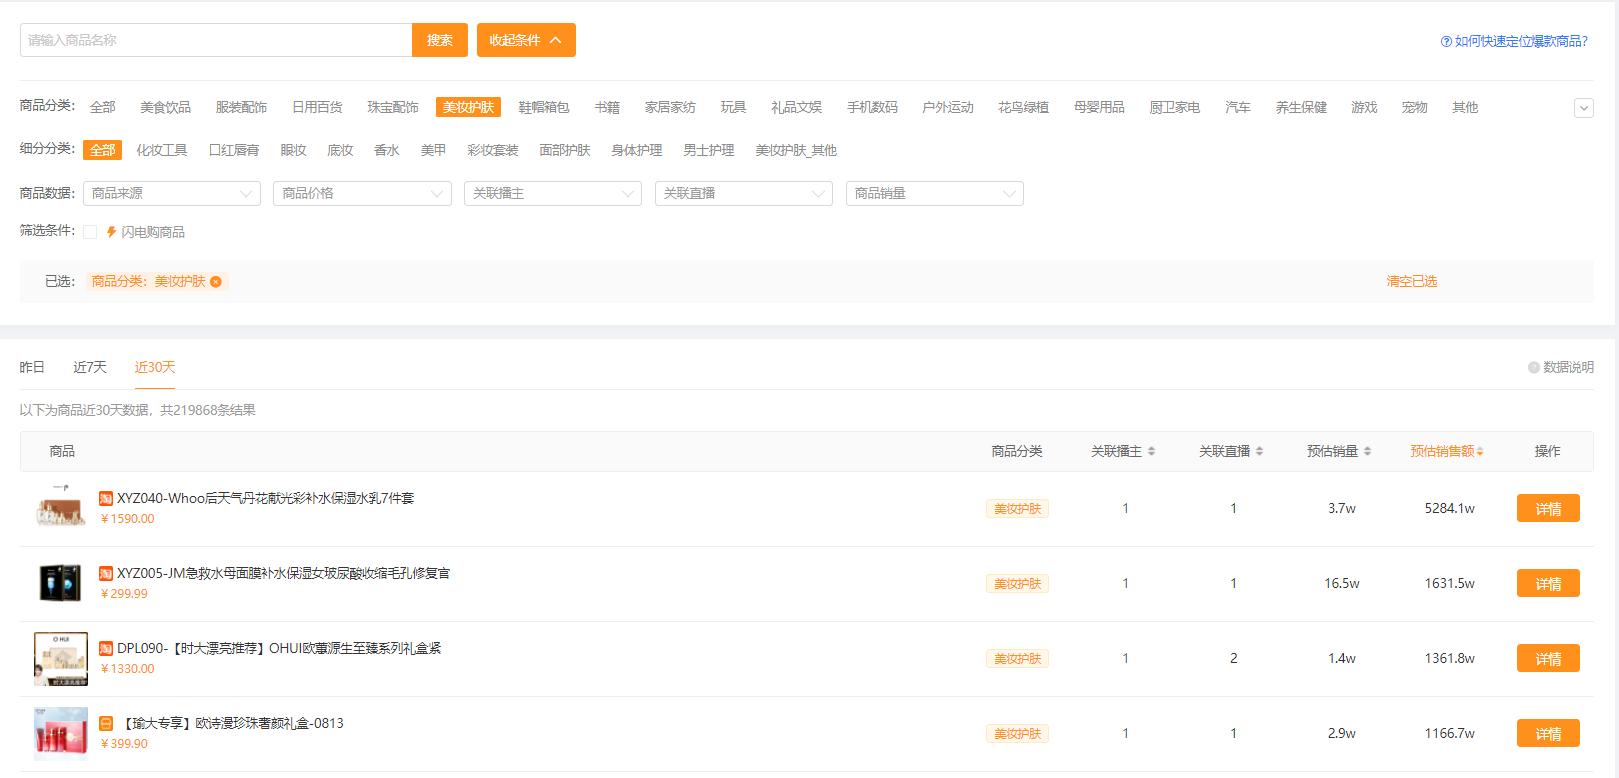Image resolution: width=1619 pixels, height=778 pixels.
Task: Choose the 日用百货 category
Action: [x=317, y=107]
